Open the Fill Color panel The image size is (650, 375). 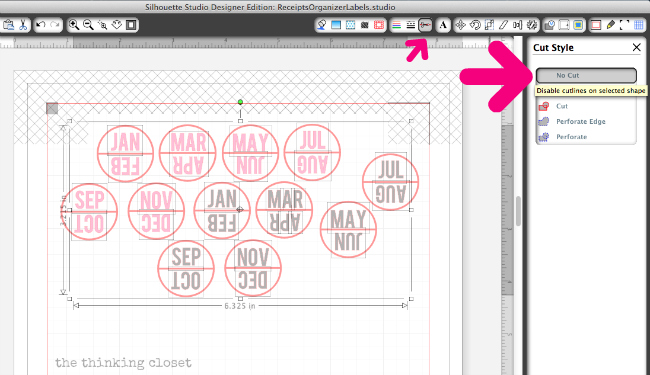tap(321, 25)
